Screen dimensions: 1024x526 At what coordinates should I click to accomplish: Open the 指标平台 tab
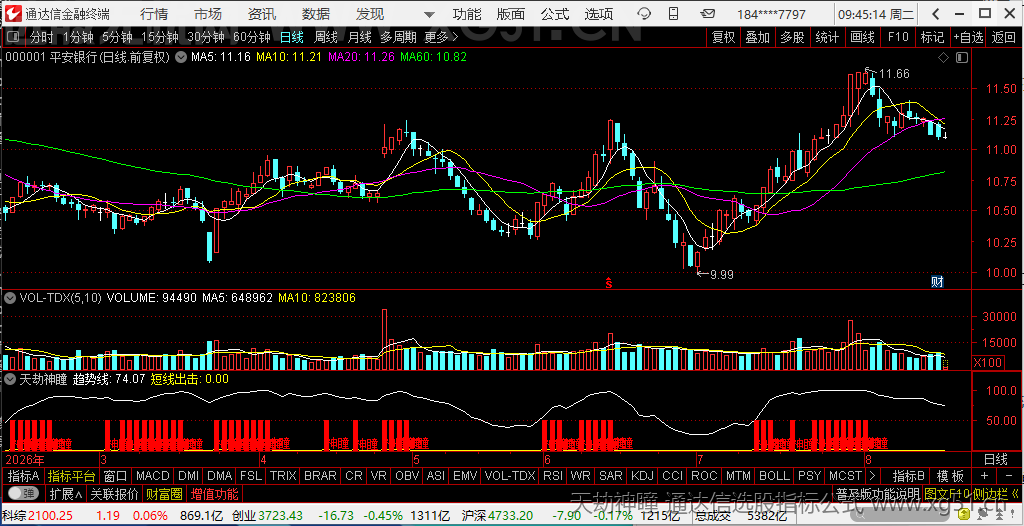point(72,476)
